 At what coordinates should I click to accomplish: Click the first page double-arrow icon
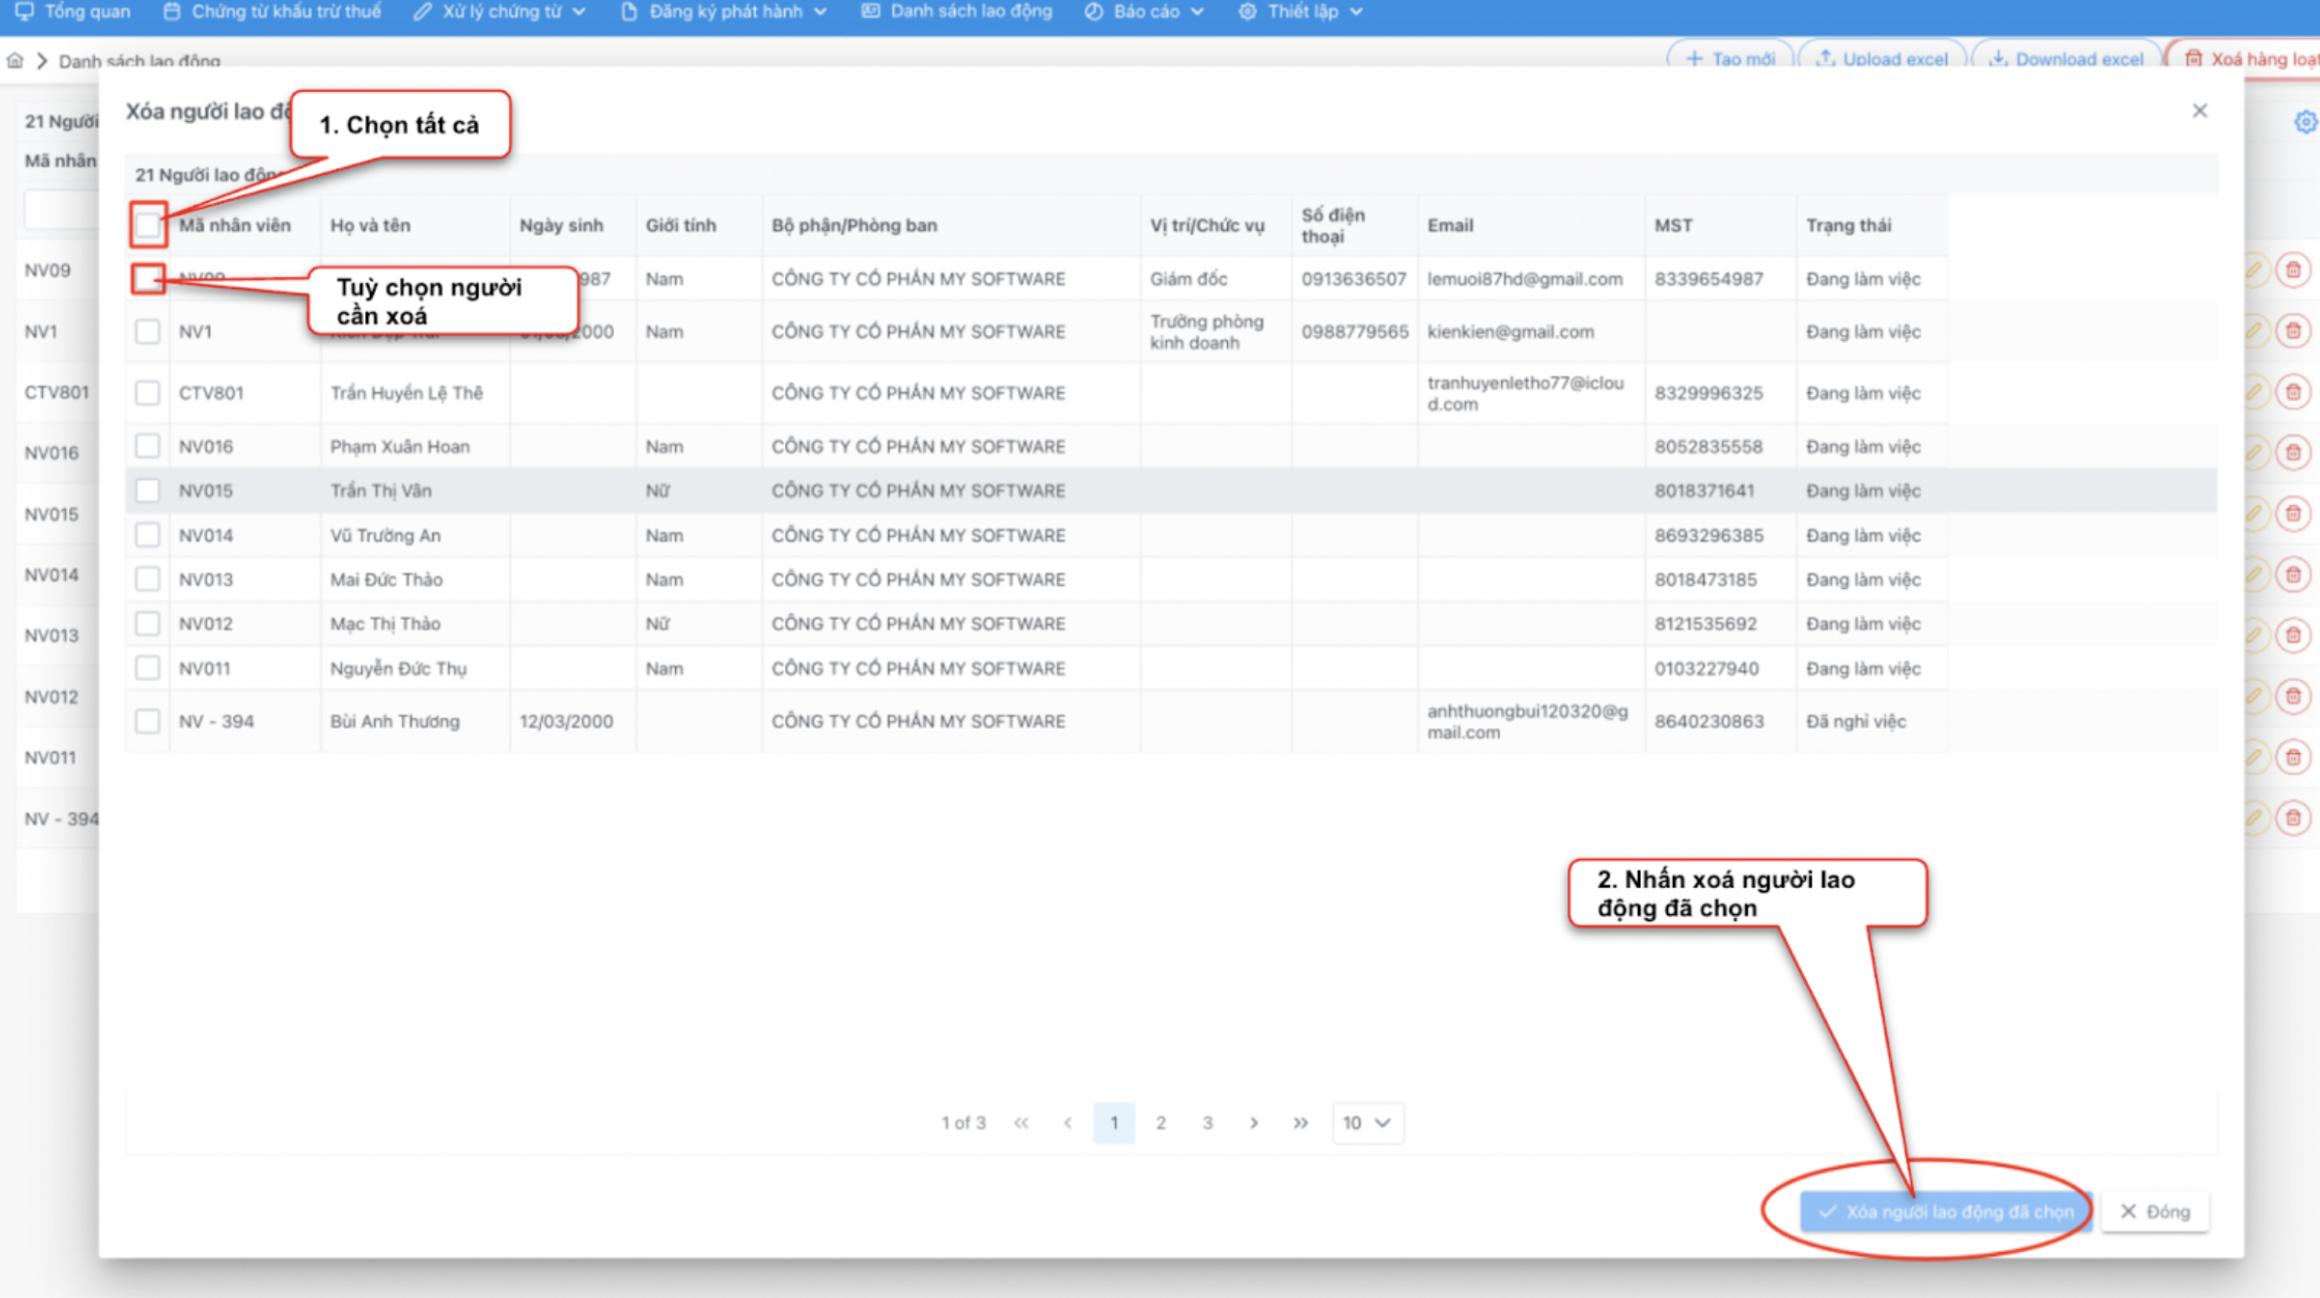pyautogui.click(x=1021, y=1123)
